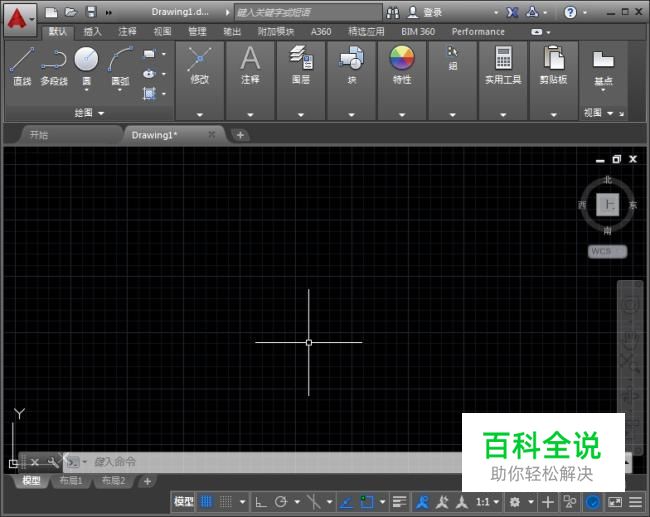Open the Annotation (注释) text tool

point(250,65)
